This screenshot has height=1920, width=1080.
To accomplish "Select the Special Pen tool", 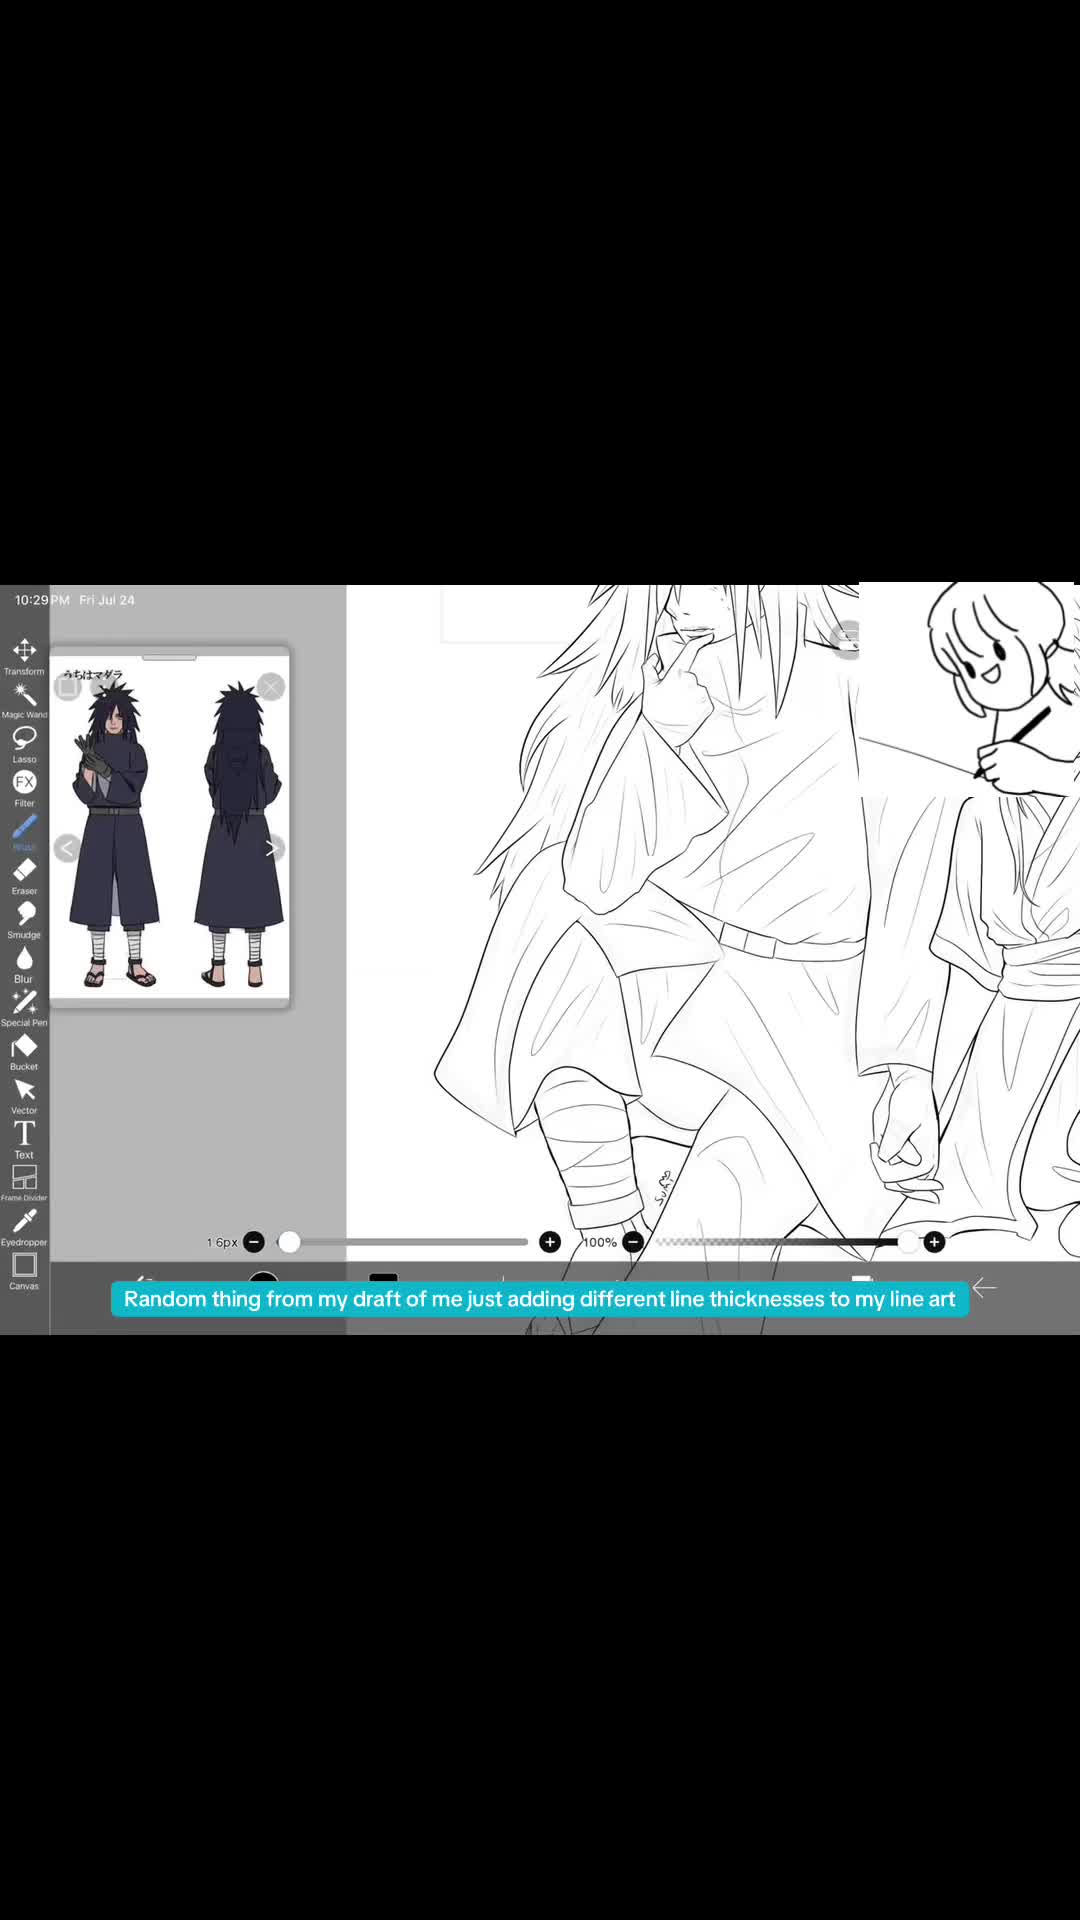I will coord(24,1008).
